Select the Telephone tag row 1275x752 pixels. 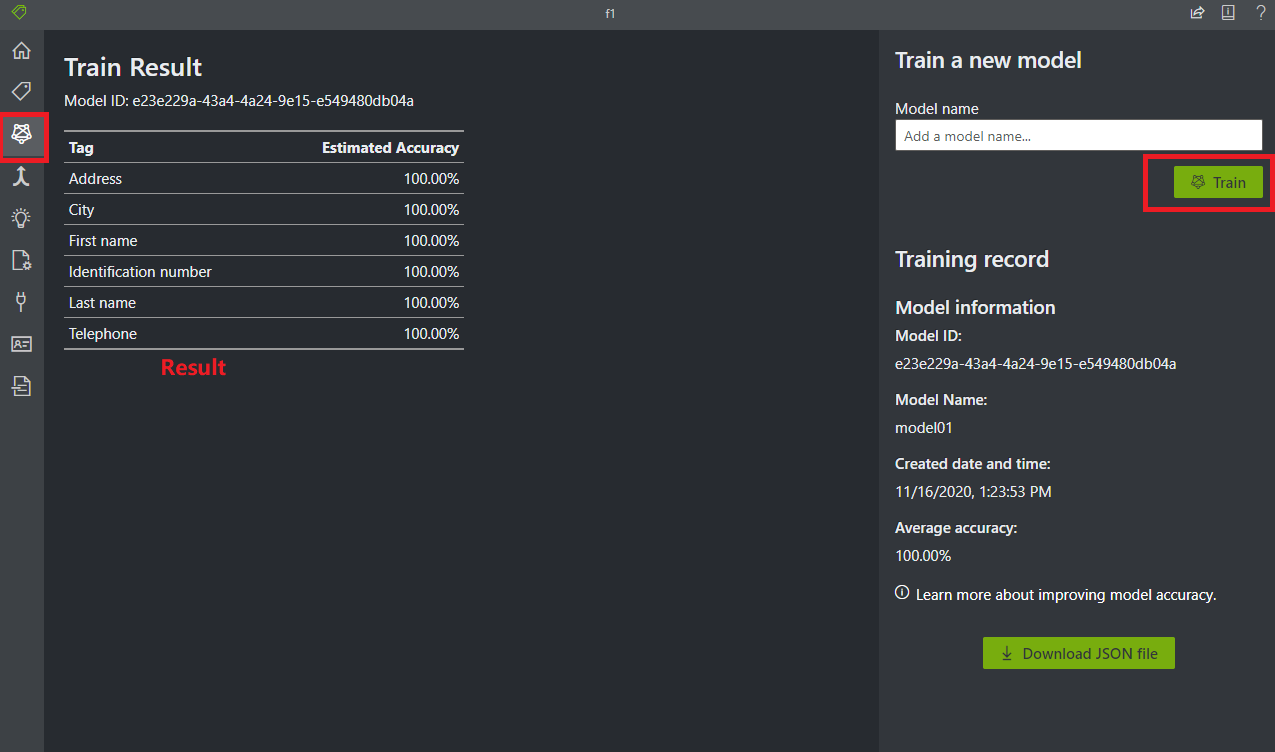264,334
